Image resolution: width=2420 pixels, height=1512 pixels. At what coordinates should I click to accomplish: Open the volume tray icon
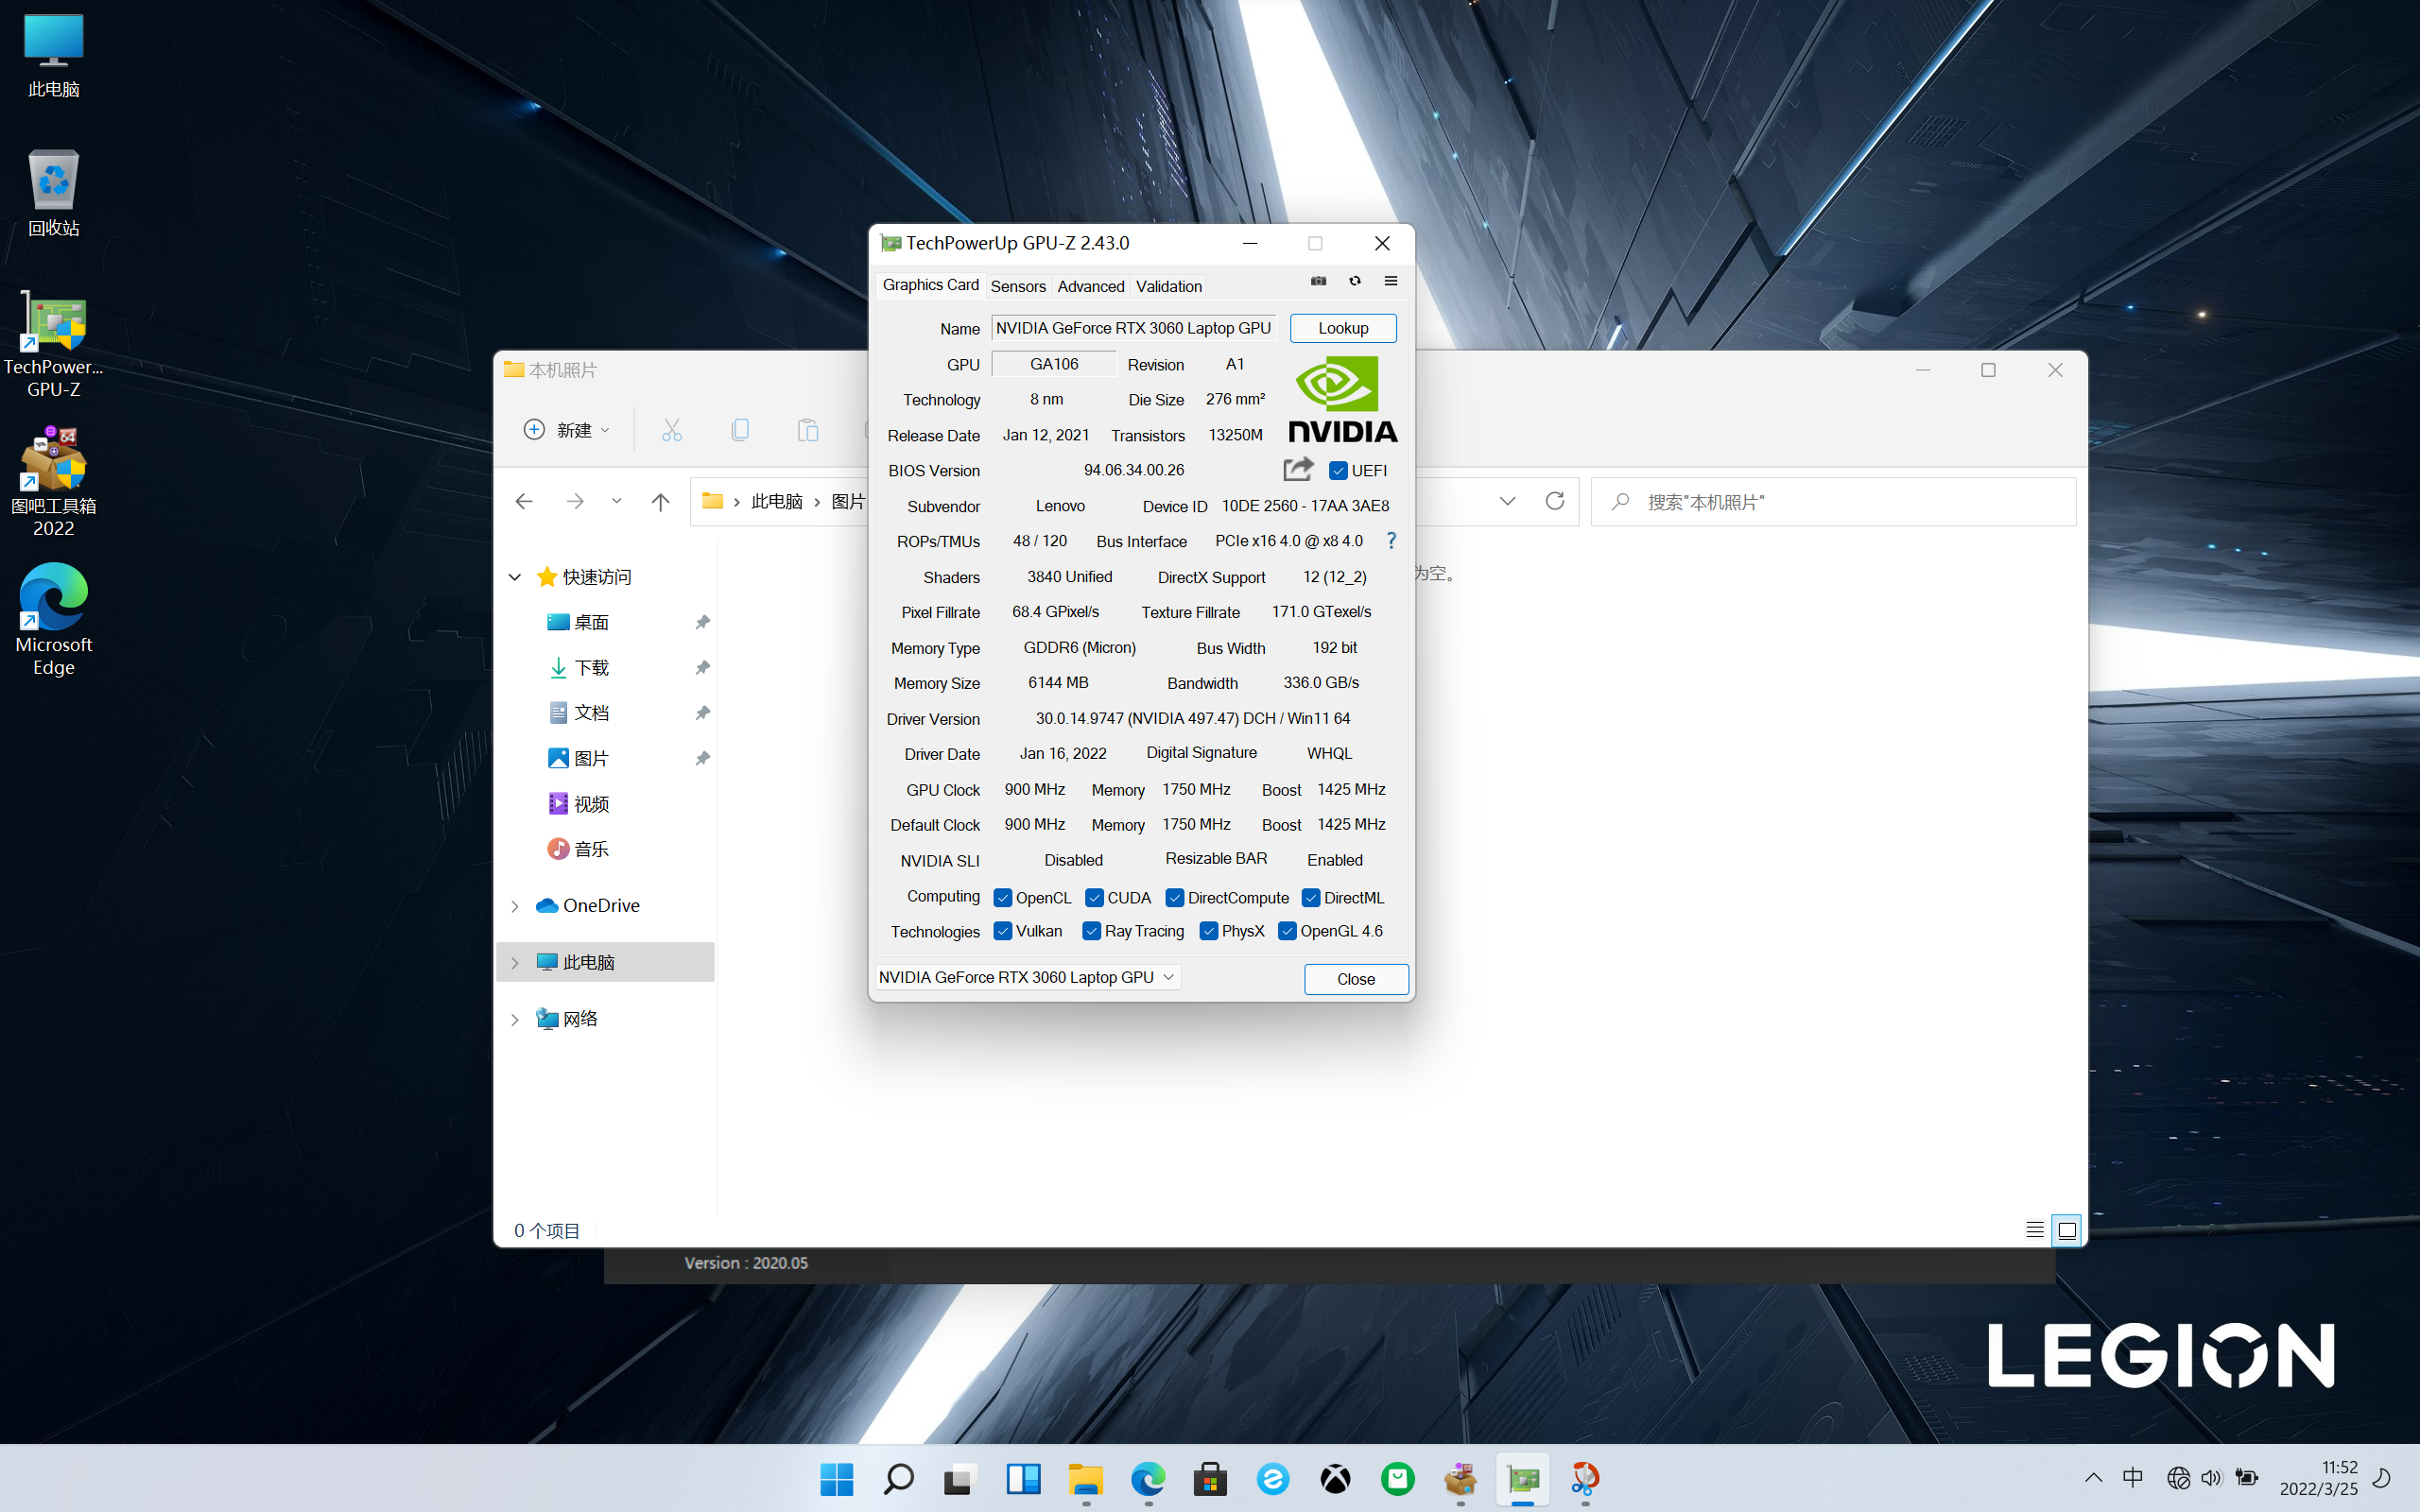2211,1478
